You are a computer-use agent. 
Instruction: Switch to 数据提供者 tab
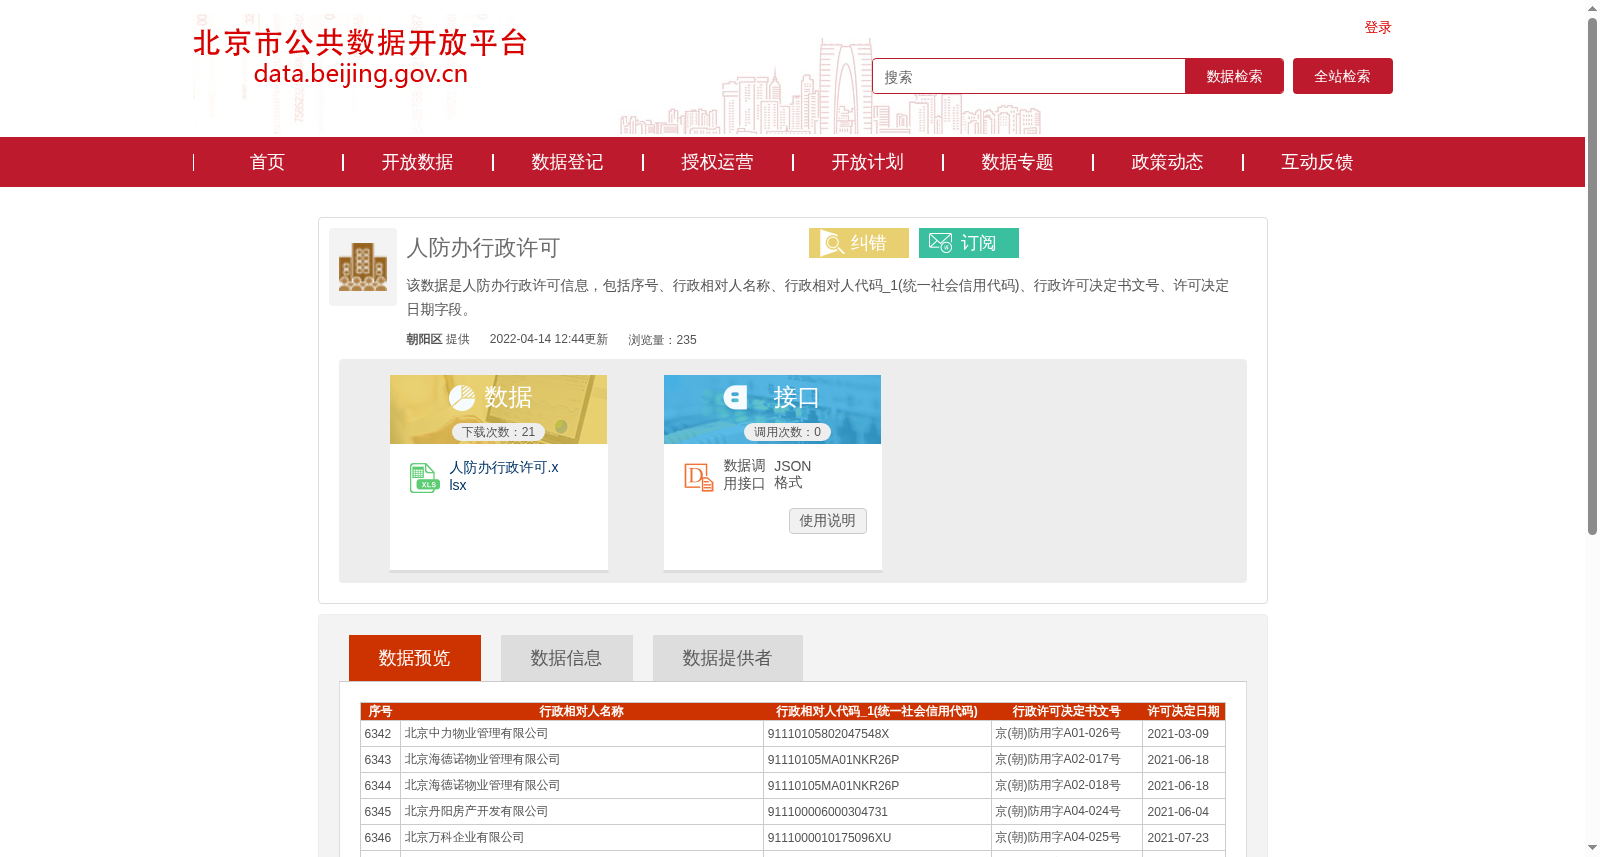728,658
